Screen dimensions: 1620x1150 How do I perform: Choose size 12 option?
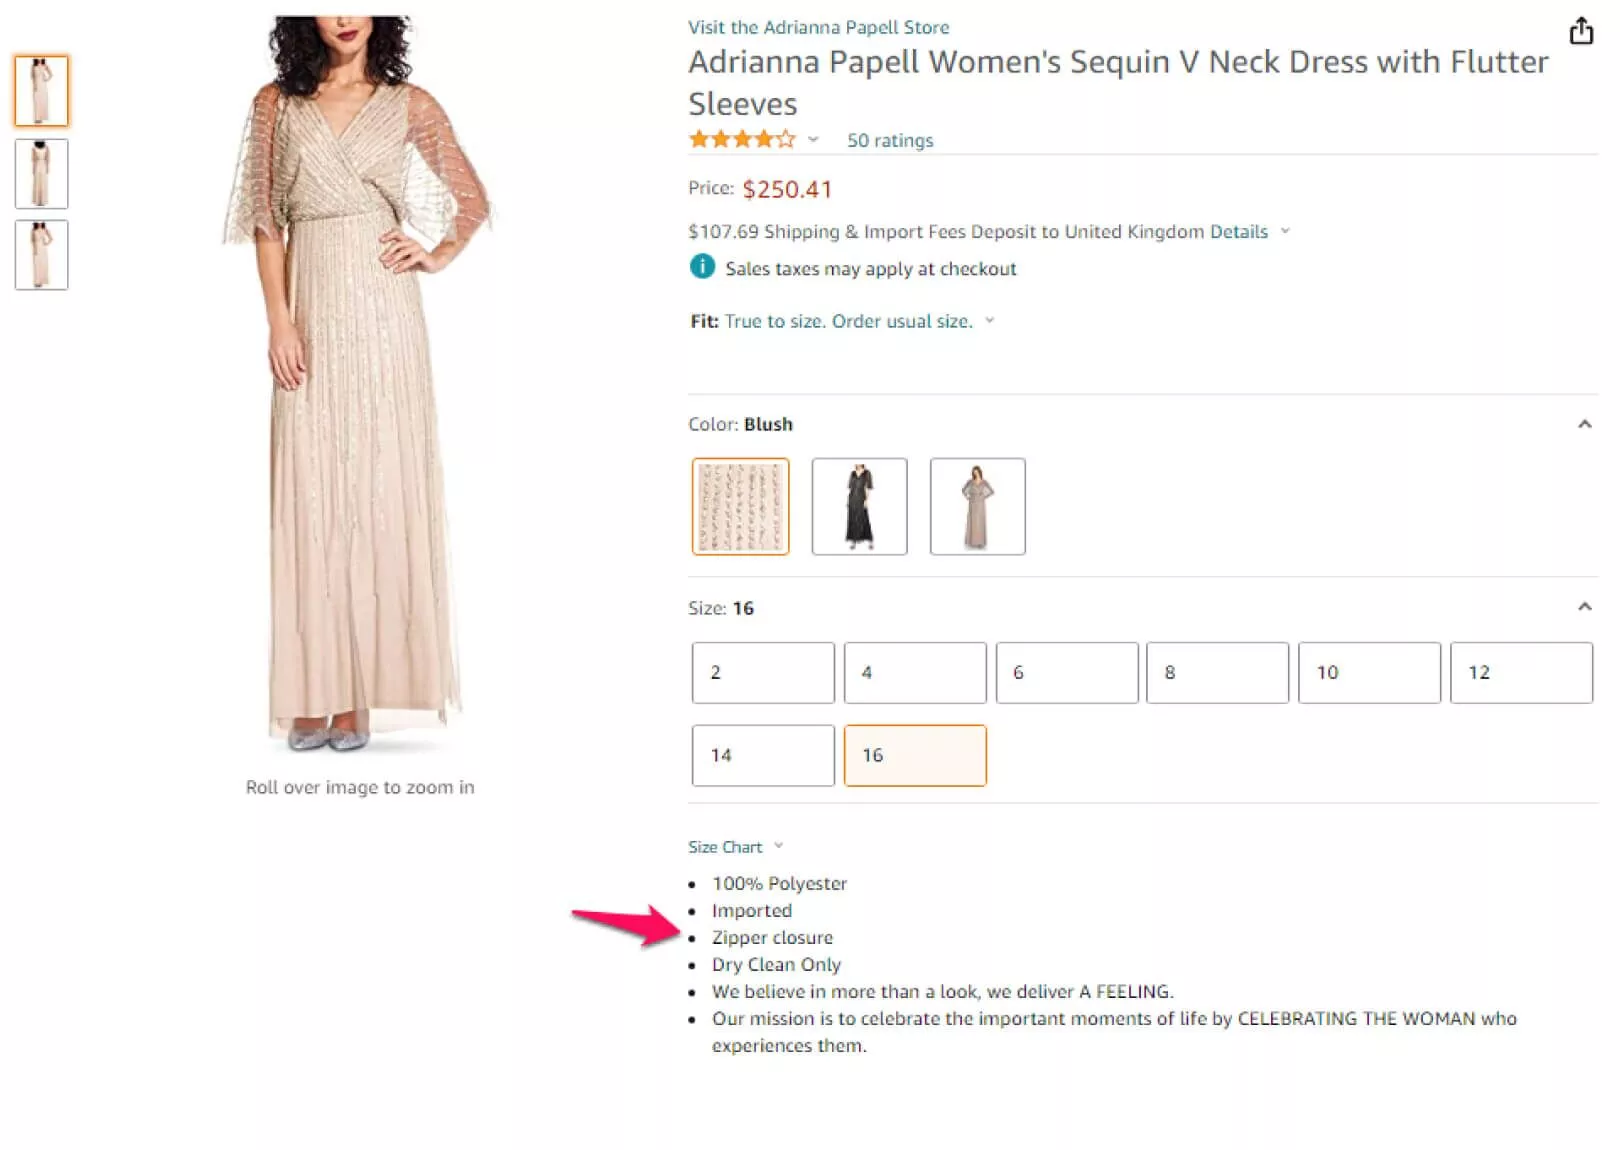[1520, 672]
